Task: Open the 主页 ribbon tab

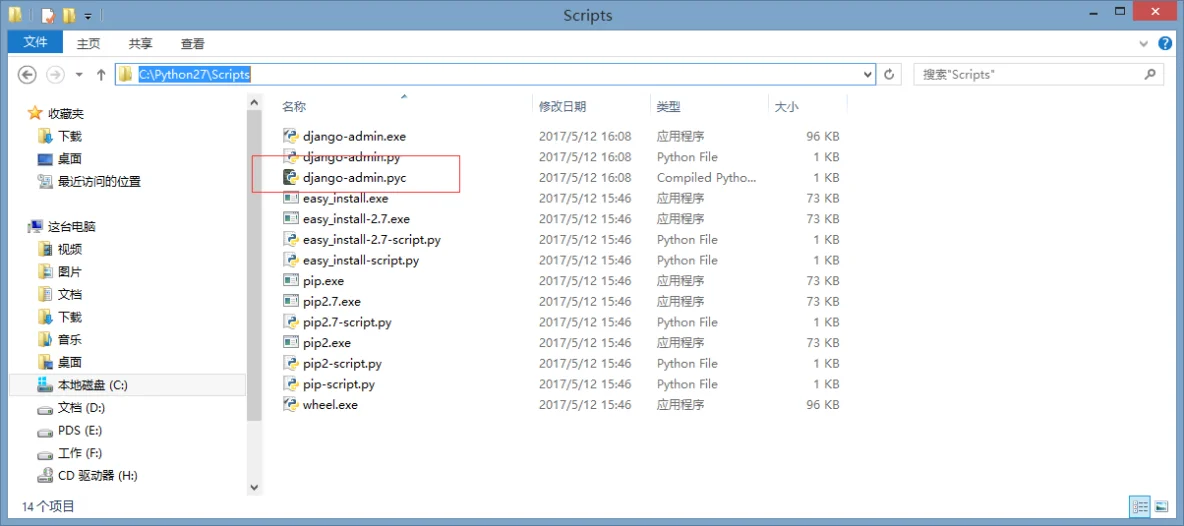Action: 88,44
